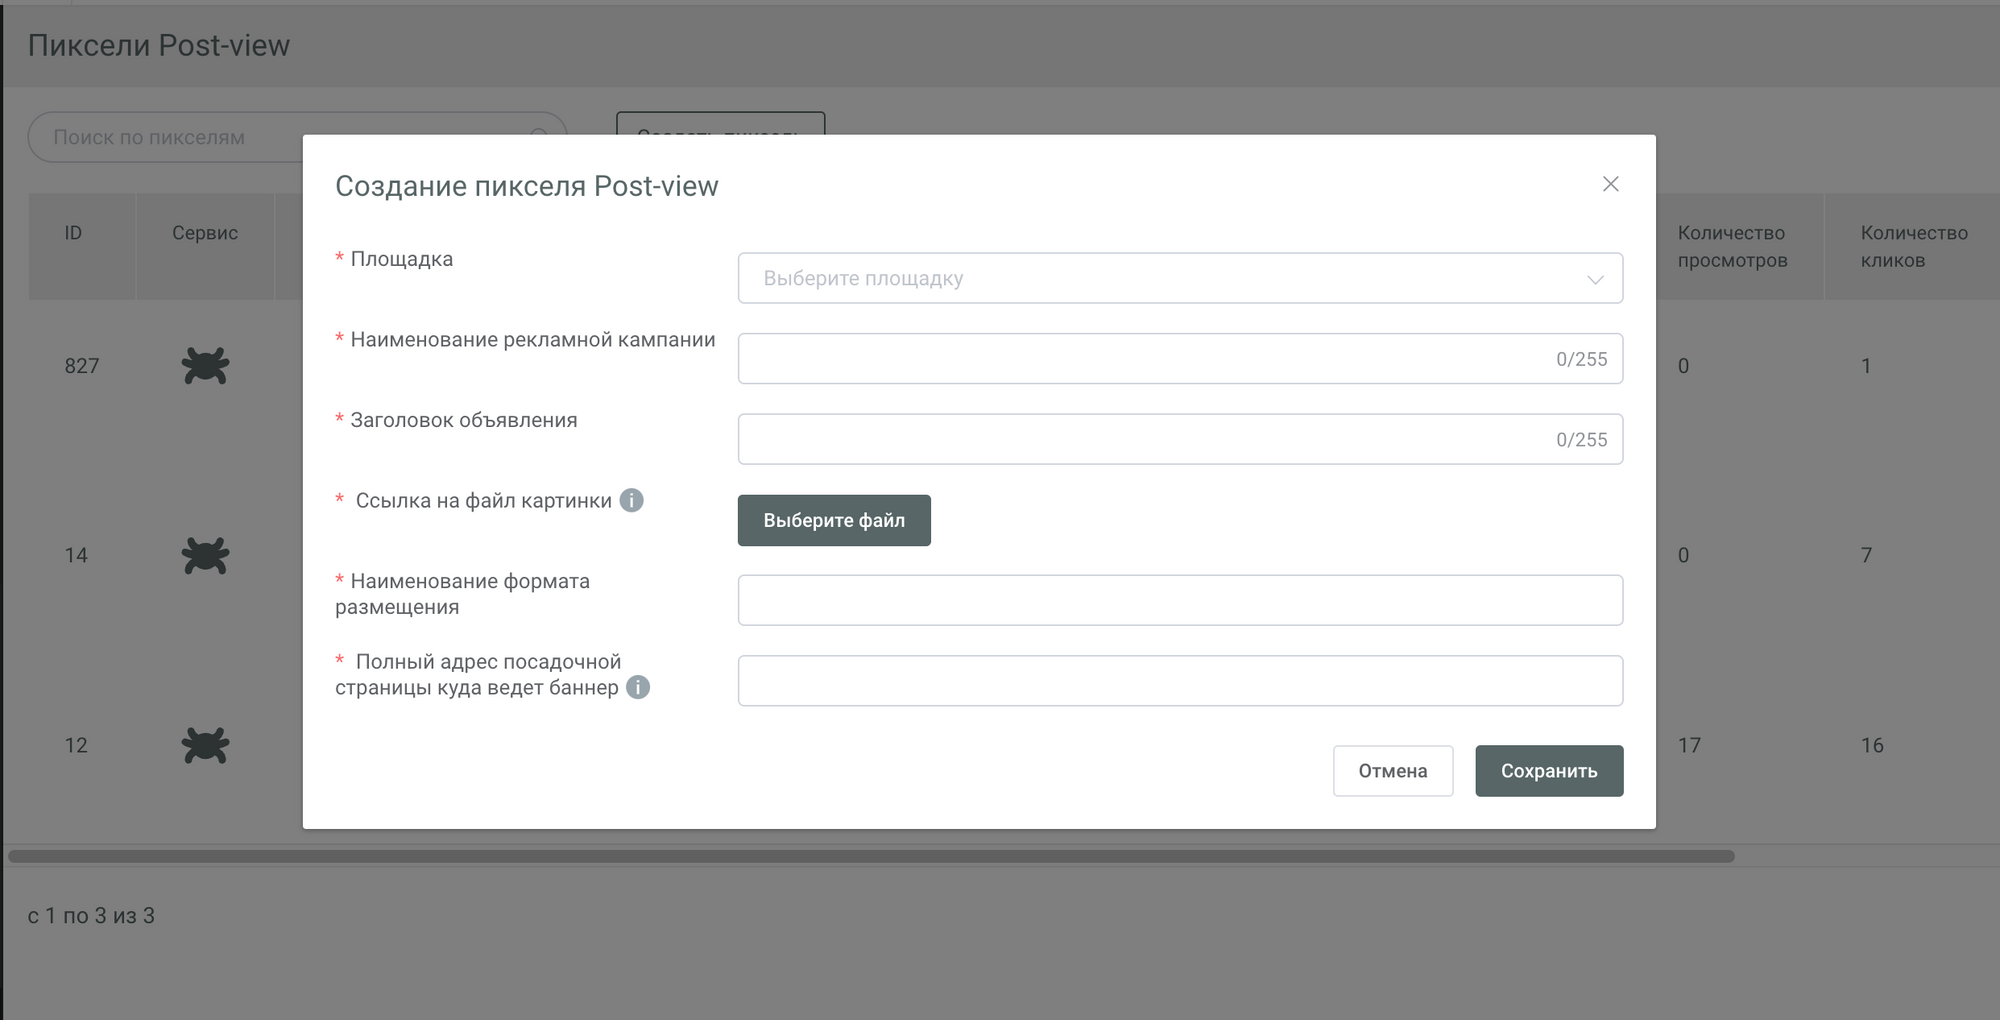Click info icon beside landing page address label
The height and width of the screenshot is (1020, 2000).
pyautogui.click(x=638, y=687)
